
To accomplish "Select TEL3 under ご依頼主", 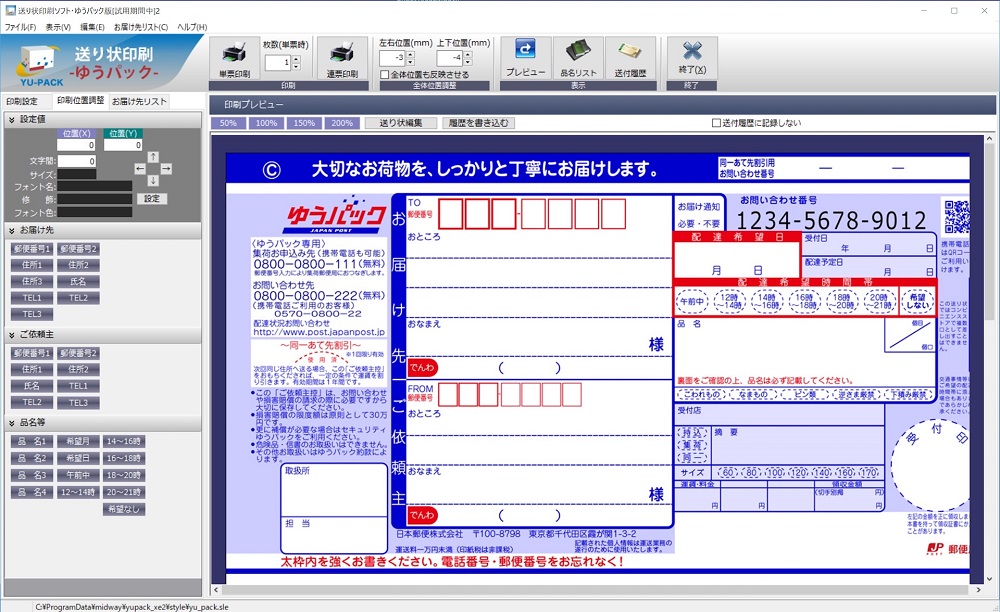I will 78,403.
